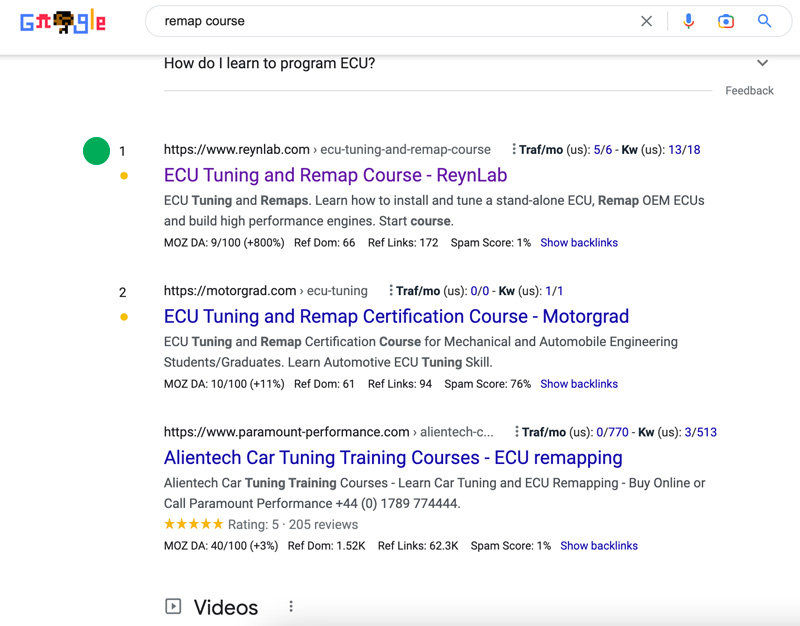The height and width of the screenshot is (626, 800).
Task: Click keyword count 3/513 for Paramount result
Action: coord(701,432)
